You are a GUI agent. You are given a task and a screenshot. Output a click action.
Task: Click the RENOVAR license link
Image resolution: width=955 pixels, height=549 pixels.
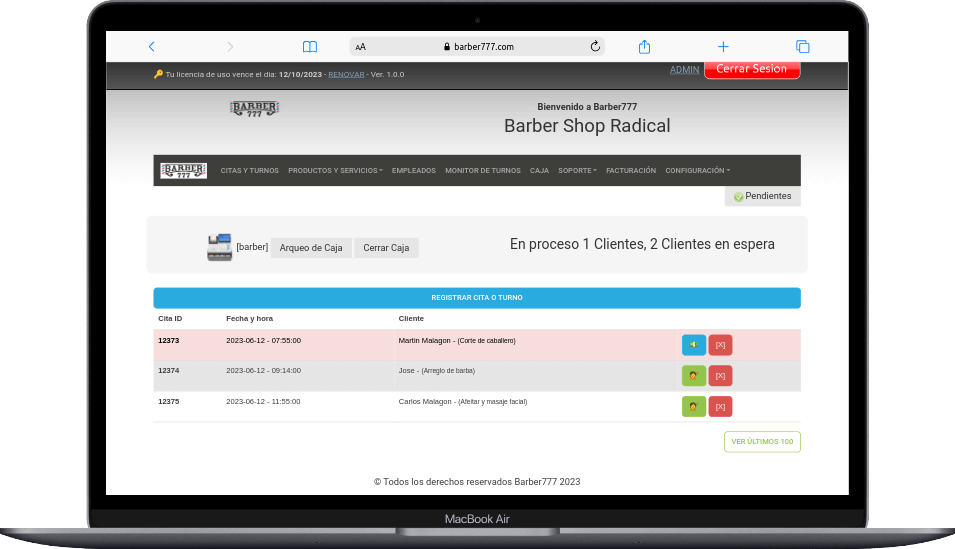point(346,75)
